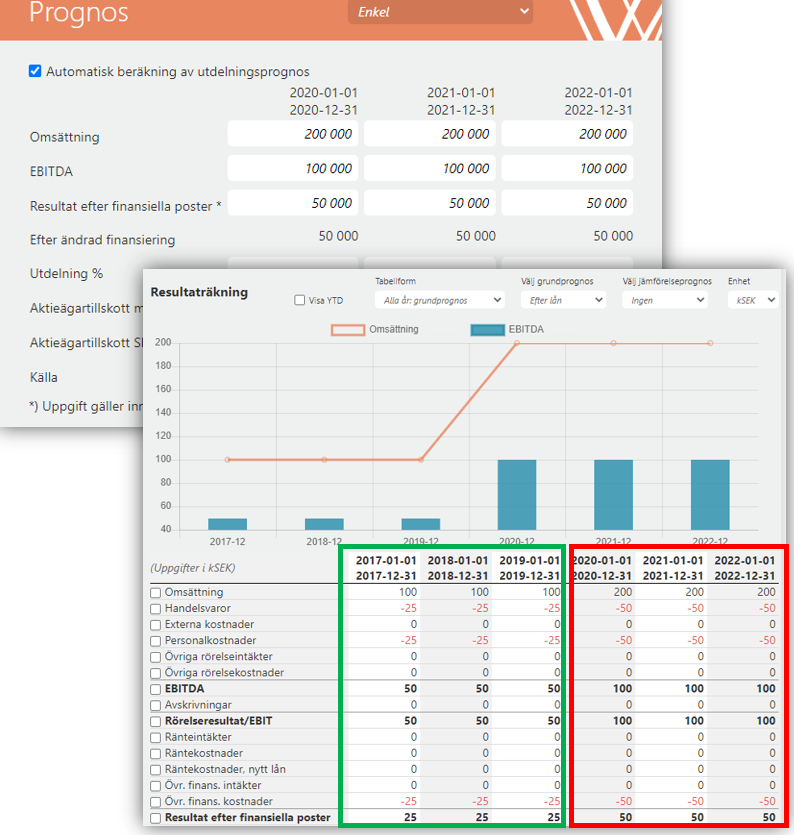
Task: Click EBITDA value 100 for 2022 column
Action: [x=765, y=689]
